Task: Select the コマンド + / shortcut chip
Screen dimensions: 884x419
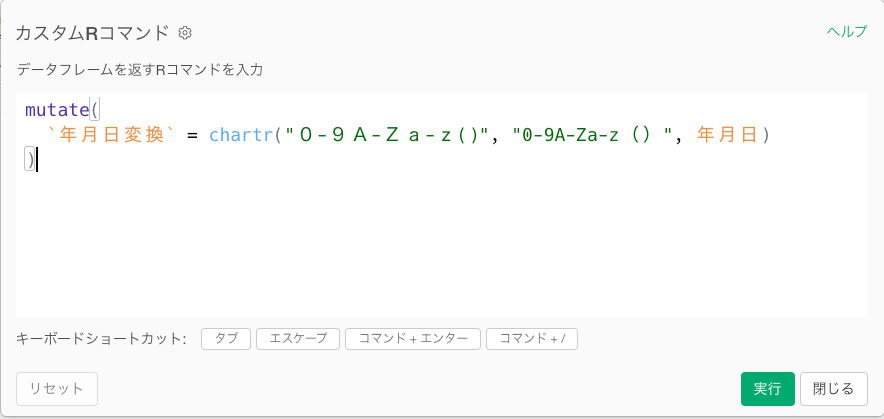Action: 532,339
